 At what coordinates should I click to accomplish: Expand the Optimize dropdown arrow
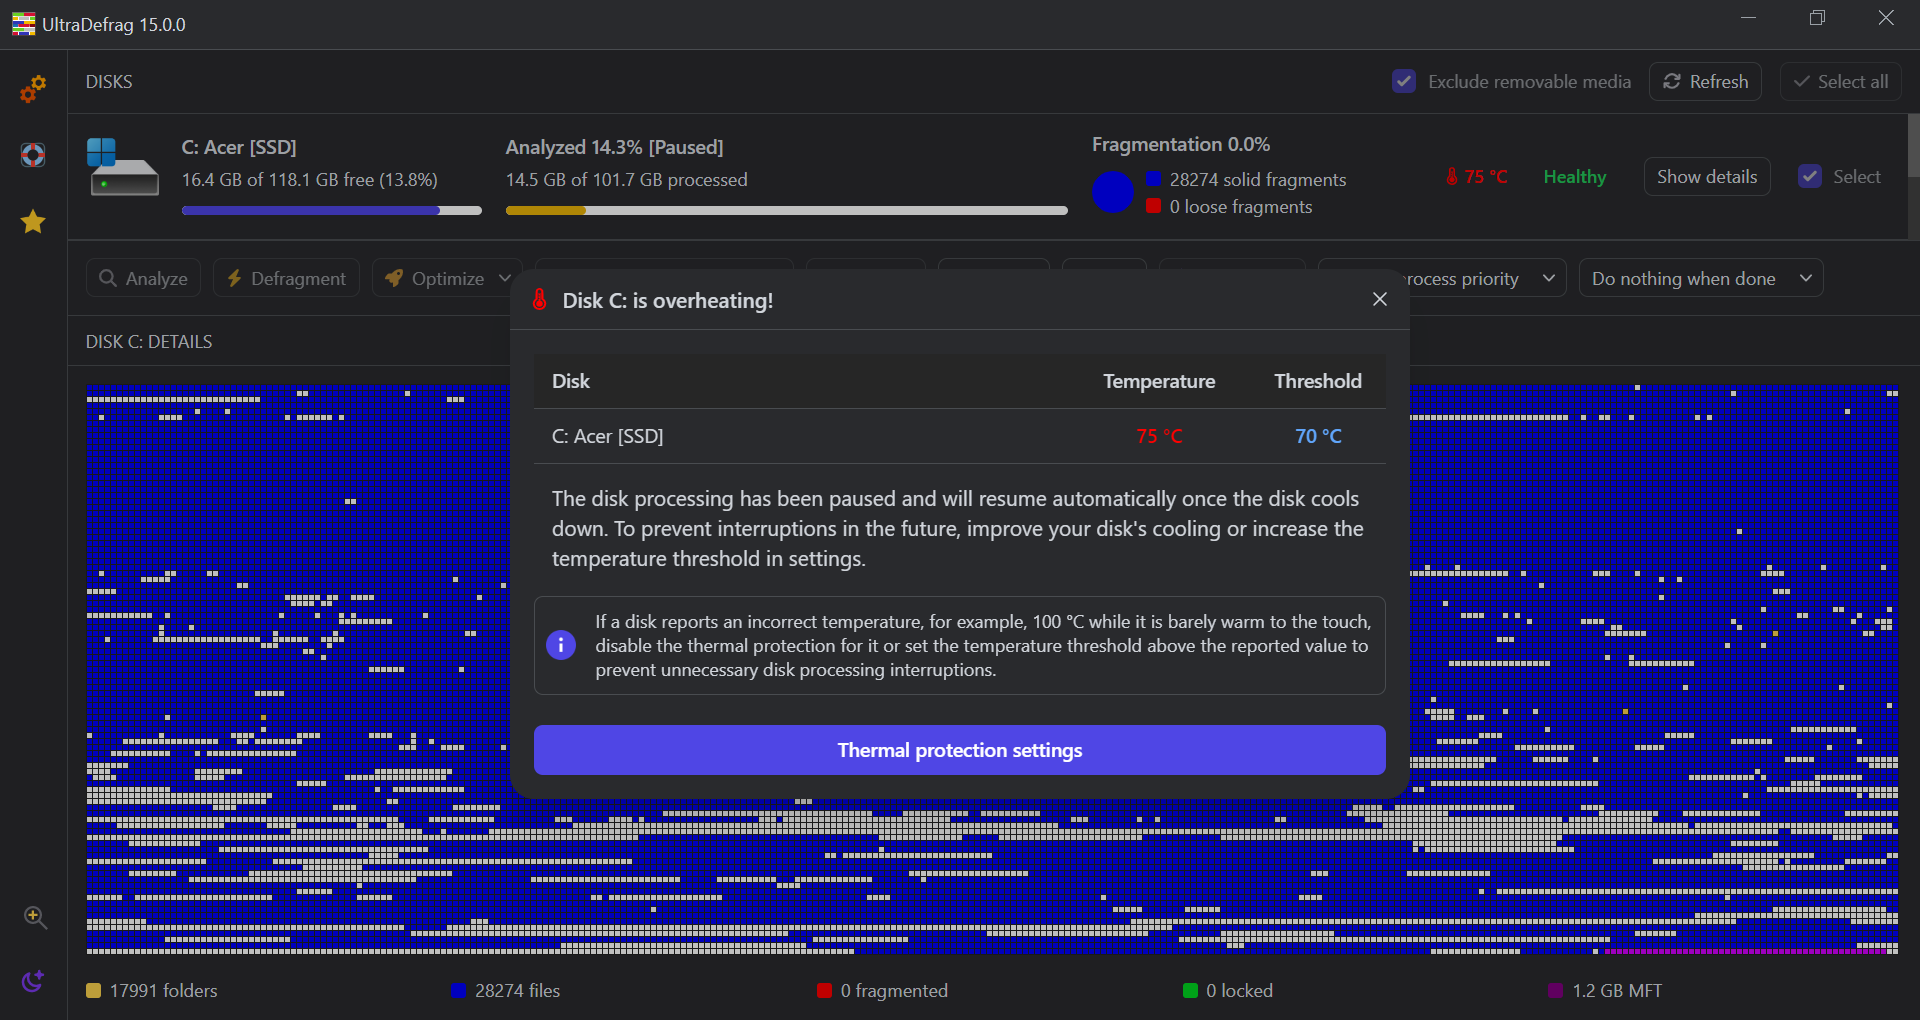point(505,278)
